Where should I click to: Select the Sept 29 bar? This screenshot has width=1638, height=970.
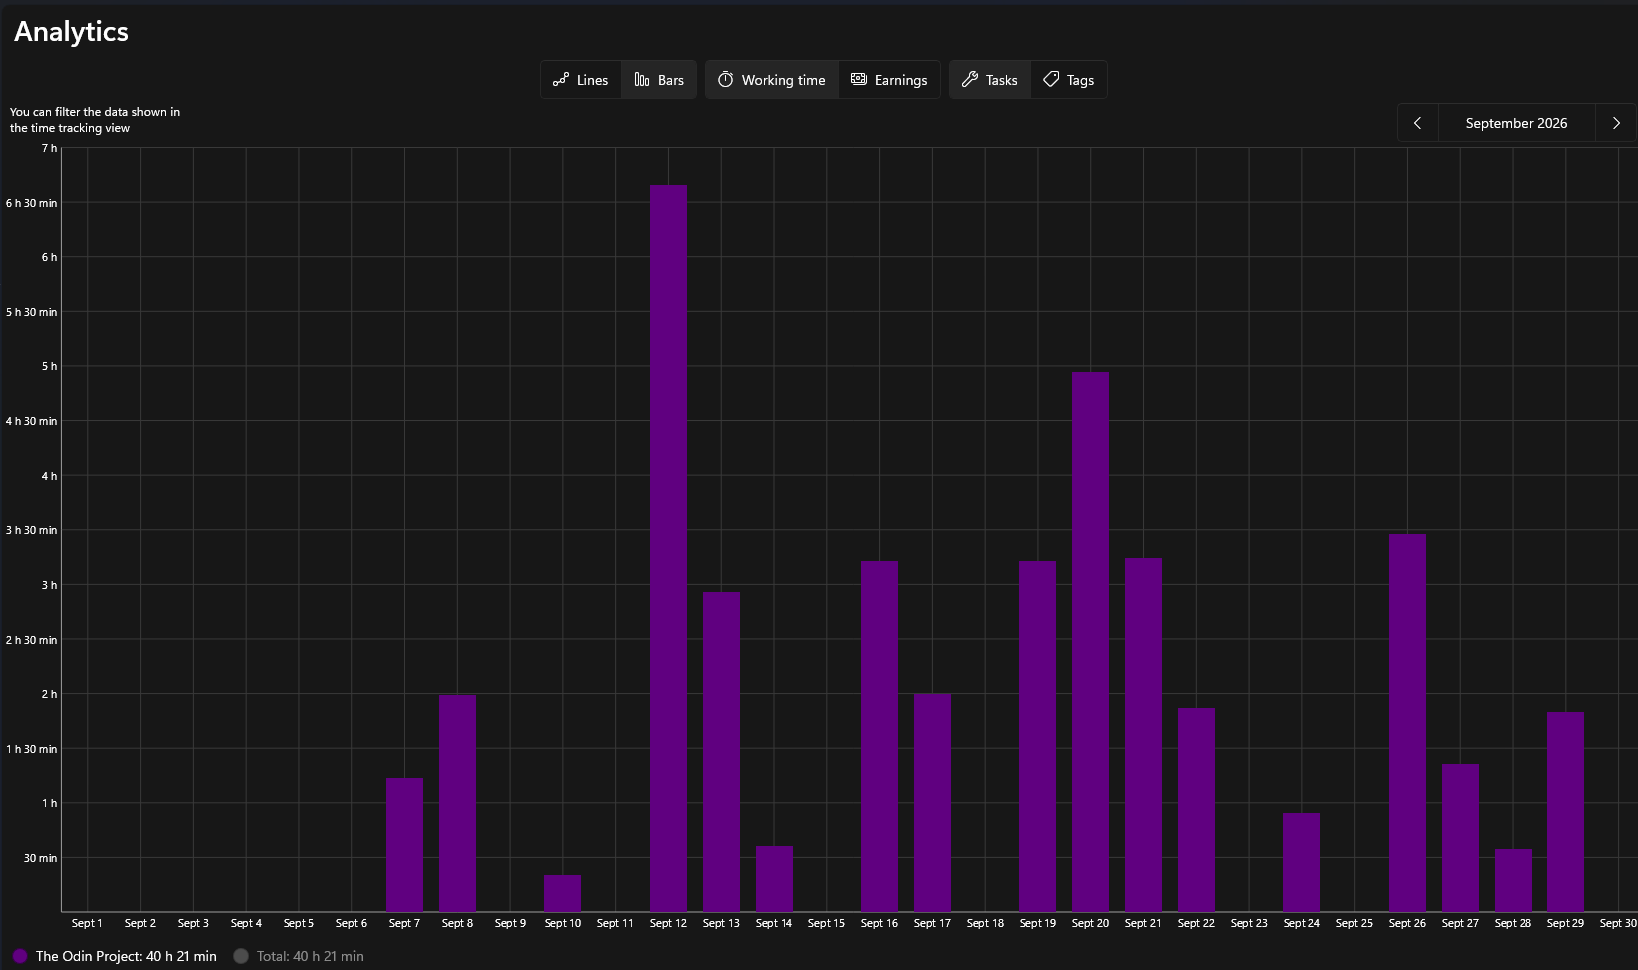click(x=1565, y=811)
